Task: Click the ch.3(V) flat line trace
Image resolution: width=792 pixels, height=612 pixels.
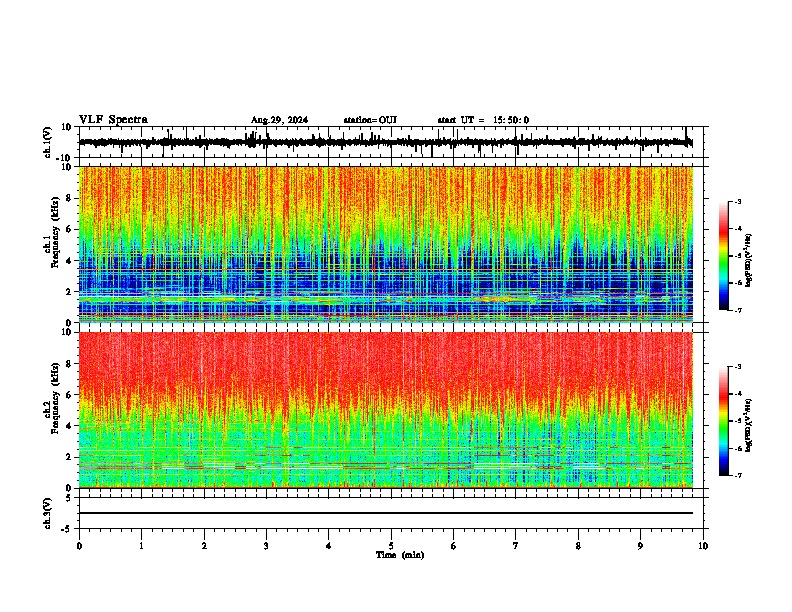Action: (386, 513)
